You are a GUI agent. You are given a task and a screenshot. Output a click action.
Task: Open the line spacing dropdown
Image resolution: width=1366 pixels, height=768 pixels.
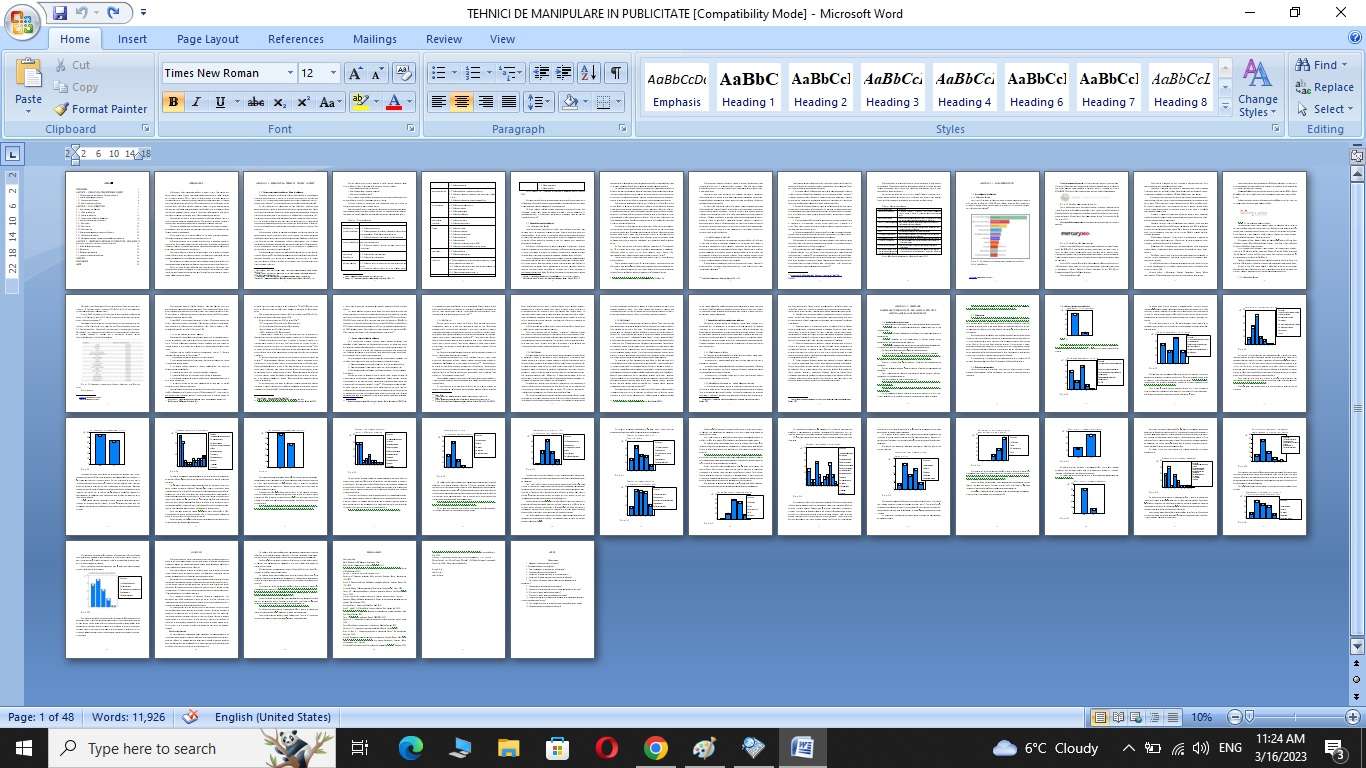pyautogui.click(x=539, y=102)
